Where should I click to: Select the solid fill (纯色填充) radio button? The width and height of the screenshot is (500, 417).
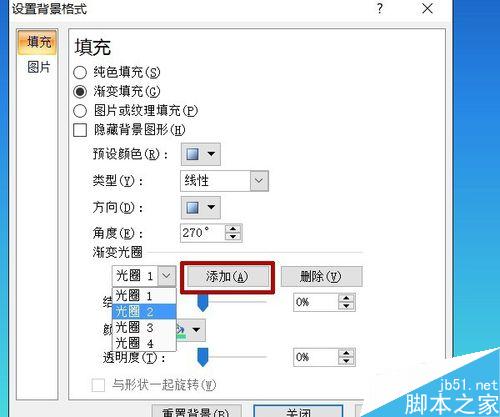pyautogui.click(x=80, y=72)
